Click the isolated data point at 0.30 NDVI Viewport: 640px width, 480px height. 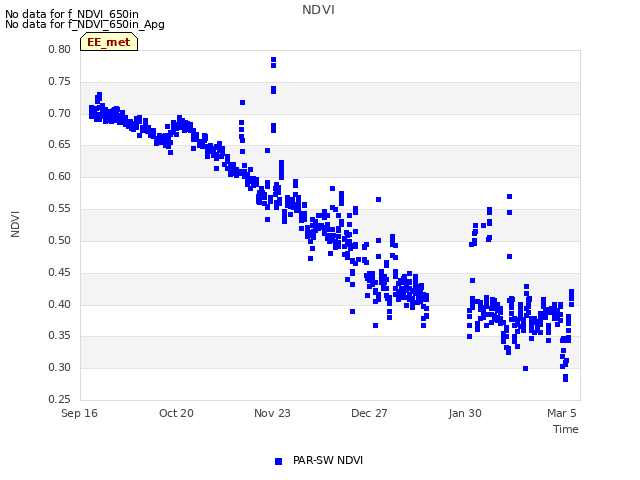(x=526, y=369)
